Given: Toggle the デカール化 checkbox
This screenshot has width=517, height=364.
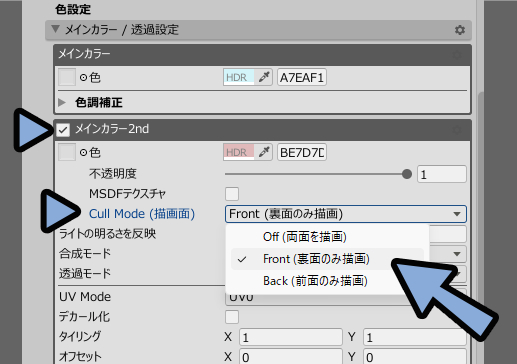Looking at the screenshot, I should coord(232,317).
